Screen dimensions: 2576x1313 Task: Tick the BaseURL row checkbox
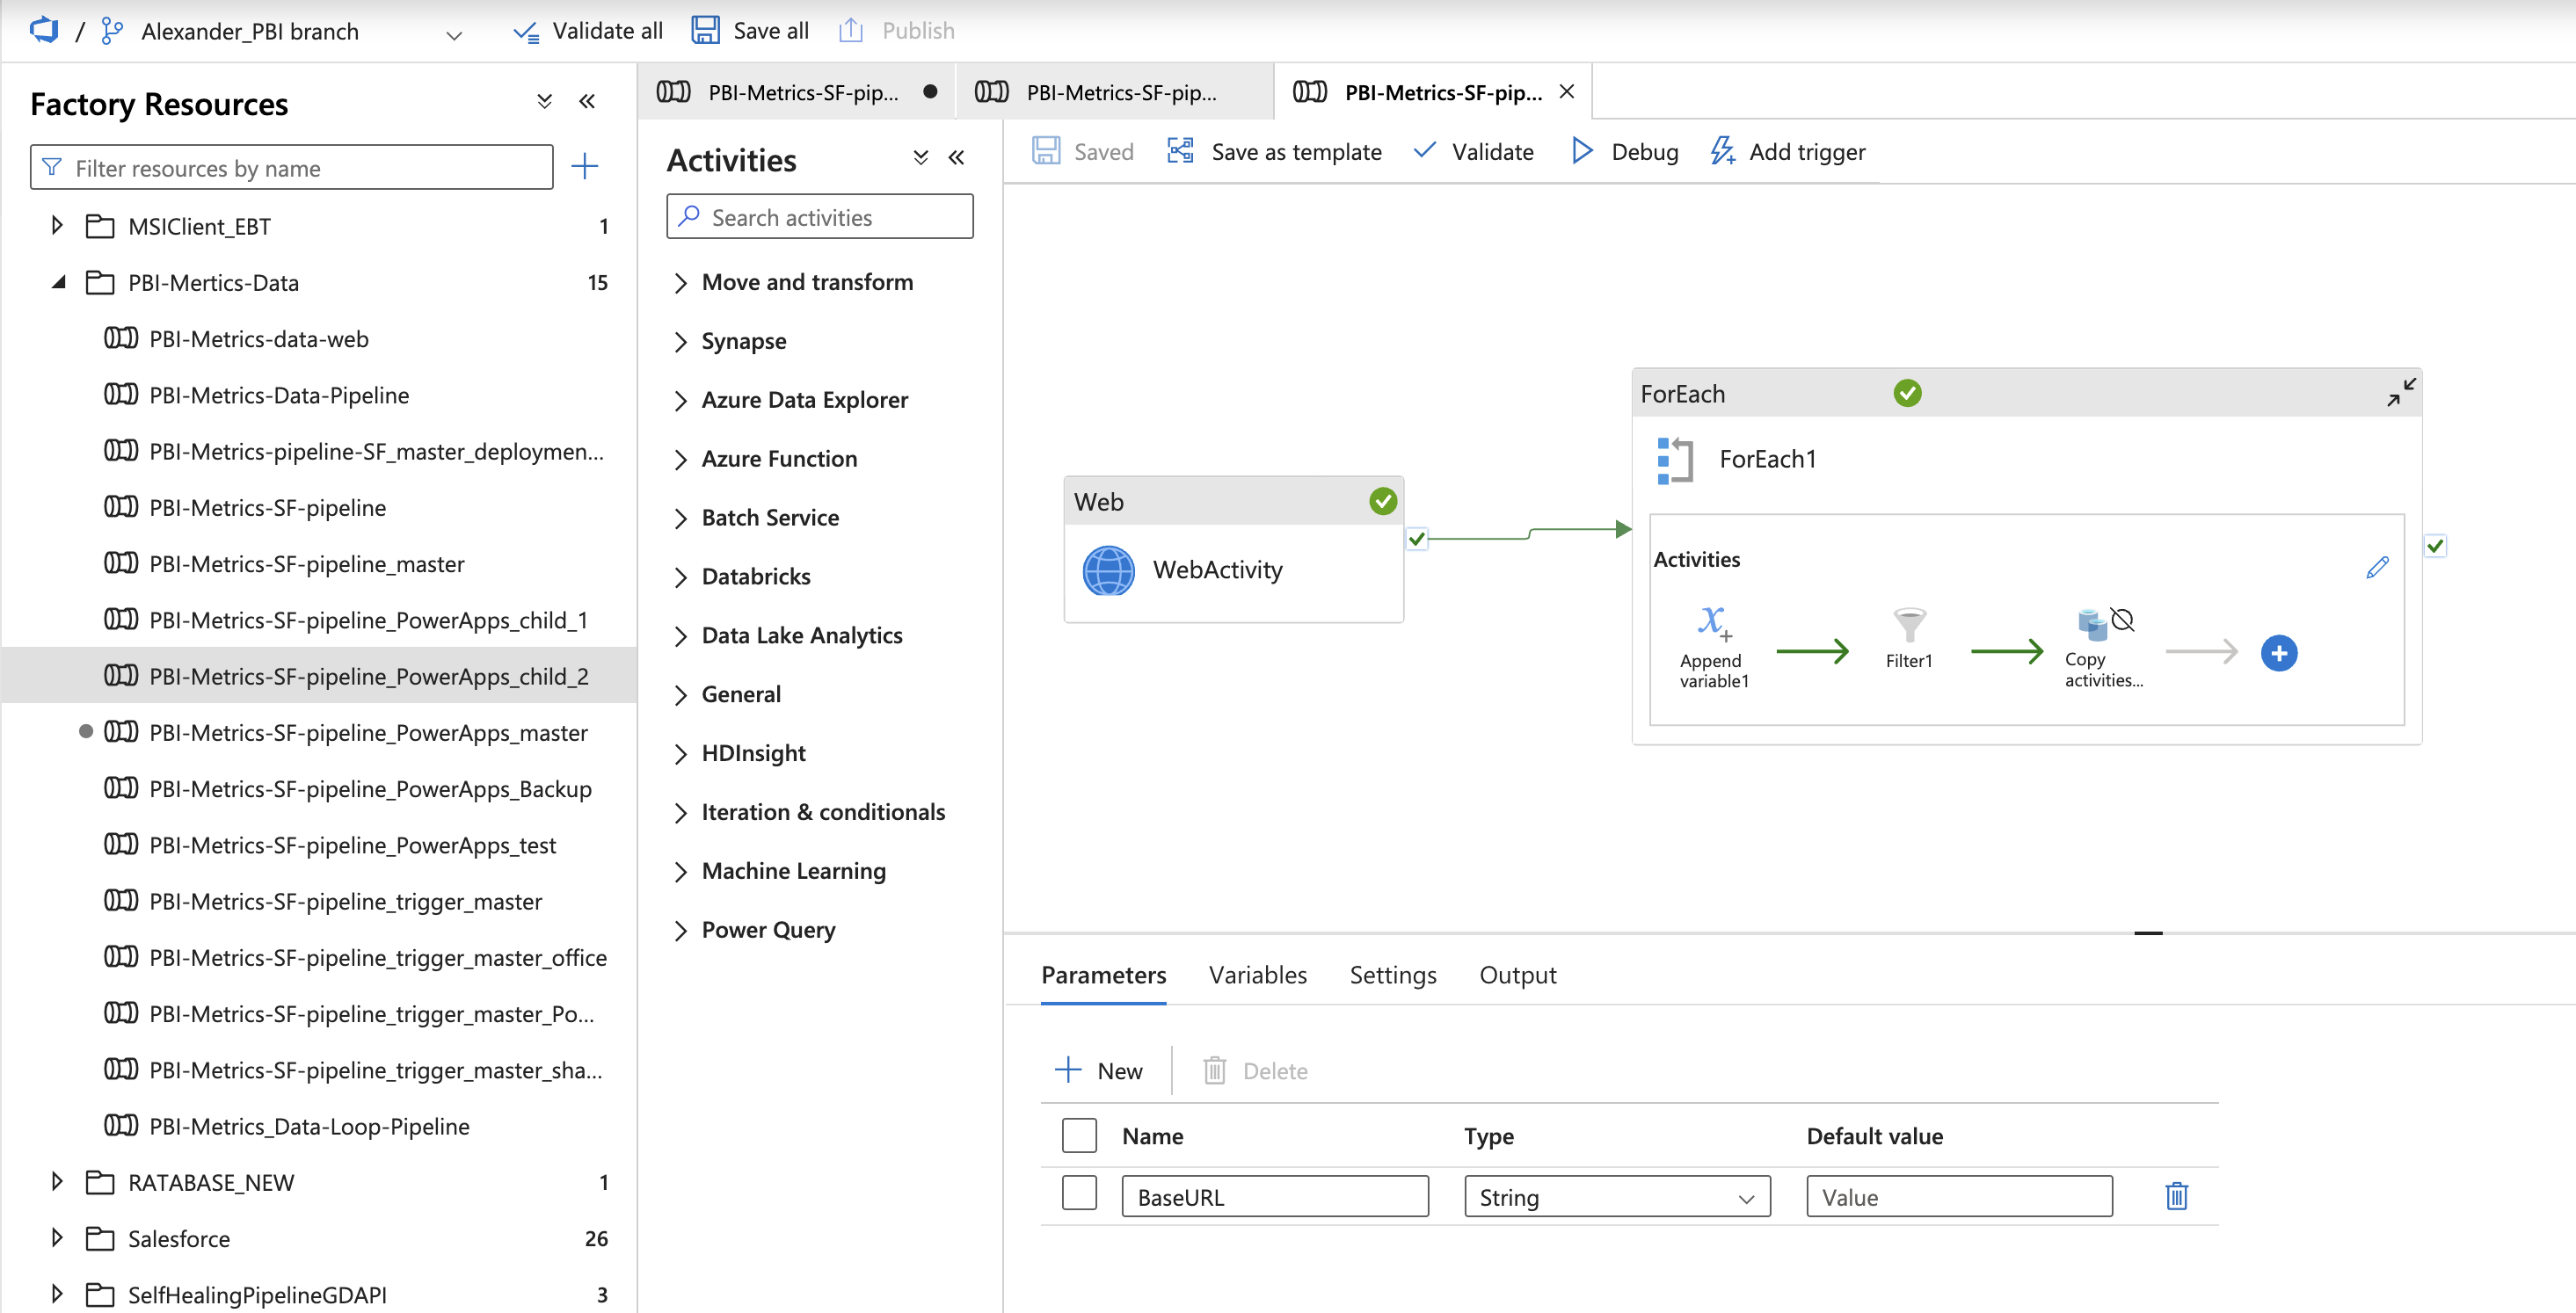tap(1078, 1193)
